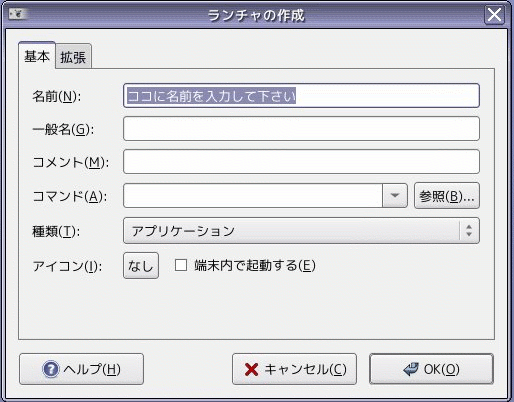Enable 端末内で起動する checkbox
Viewport: 514px width, 402px height.
point(181,265)
